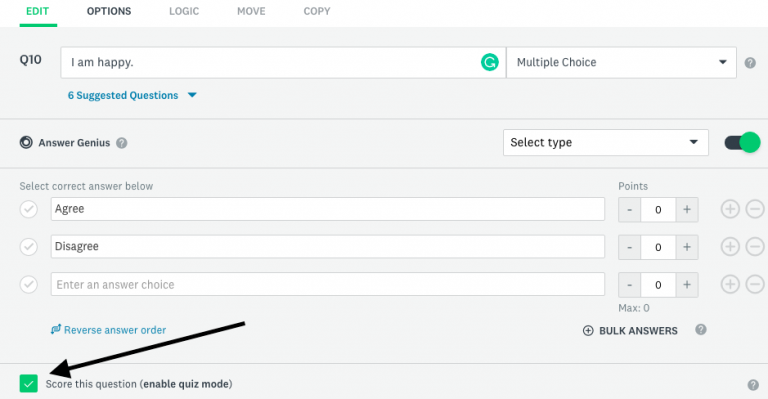Screen dimensions: 768x399
Task: Click the Enter an answer choice field
Action: pos(328,284)
